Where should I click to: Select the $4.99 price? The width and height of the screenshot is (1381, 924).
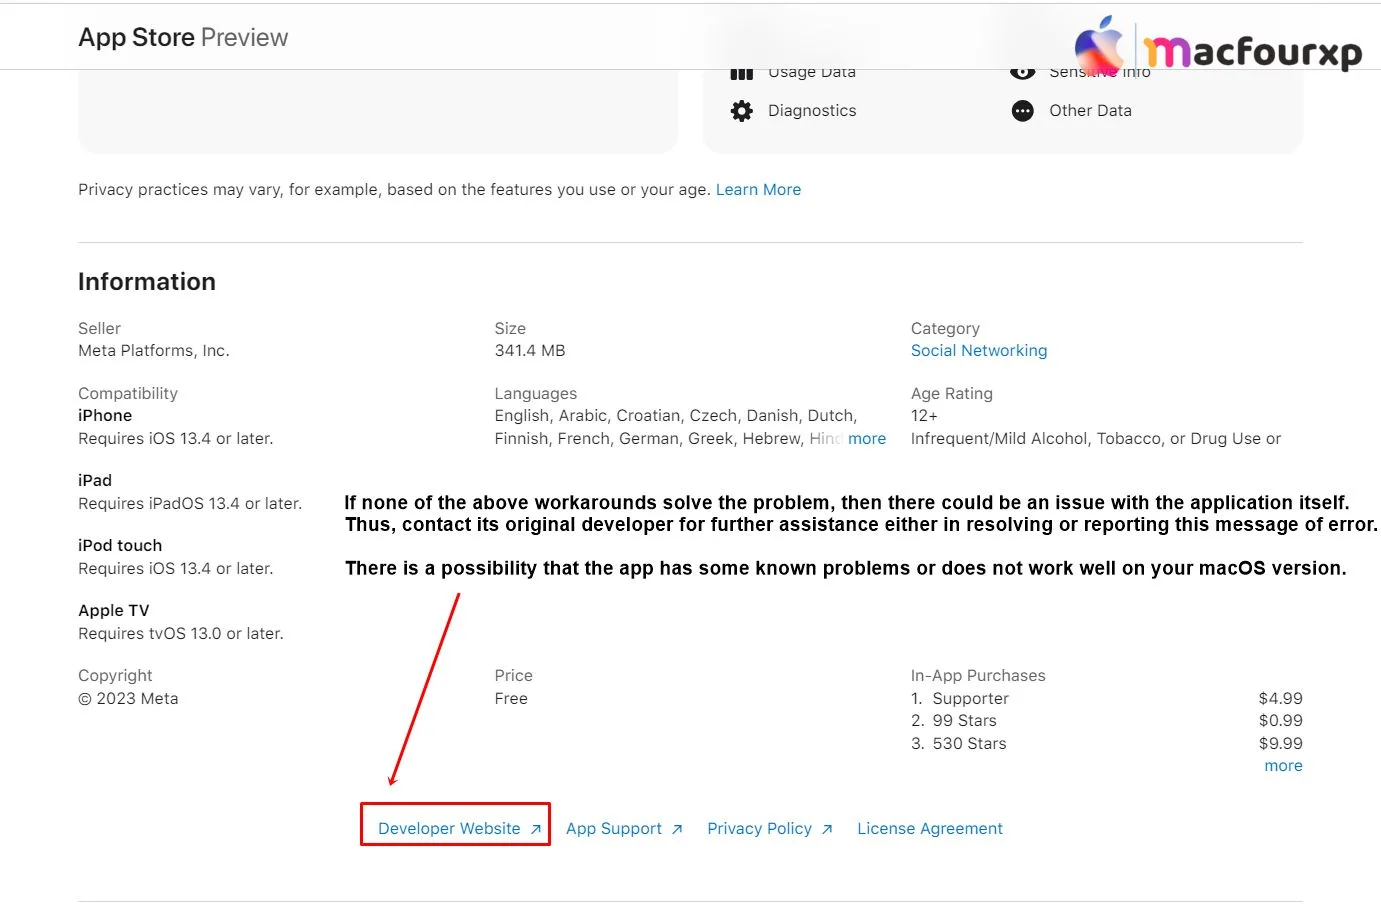coord(1281,698)
